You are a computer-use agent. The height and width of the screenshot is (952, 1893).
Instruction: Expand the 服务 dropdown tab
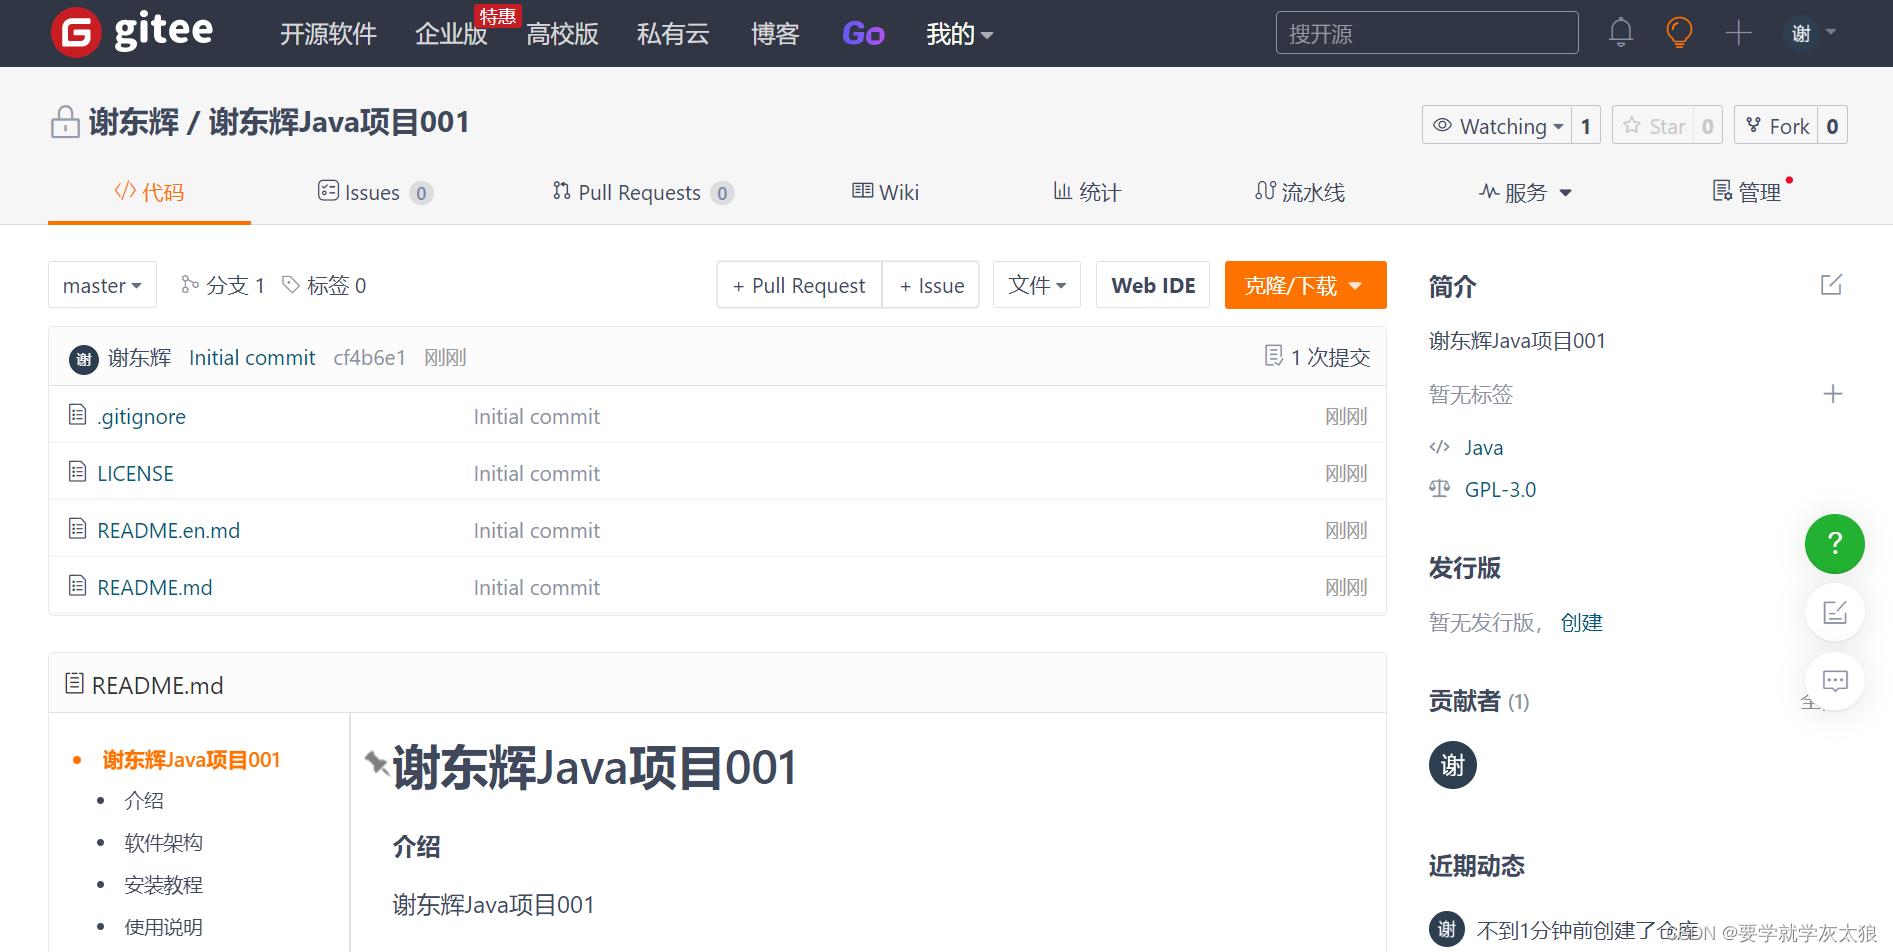pos(1525,192)
